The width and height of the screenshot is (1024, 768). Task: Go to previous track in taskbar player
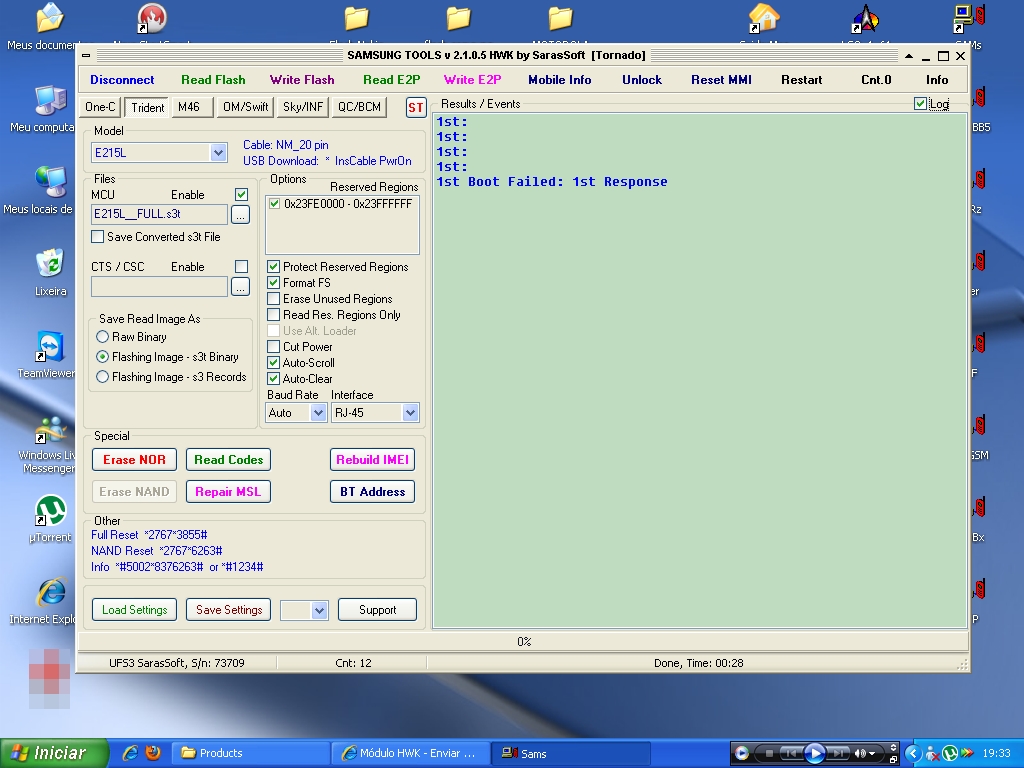click(791, 753)
